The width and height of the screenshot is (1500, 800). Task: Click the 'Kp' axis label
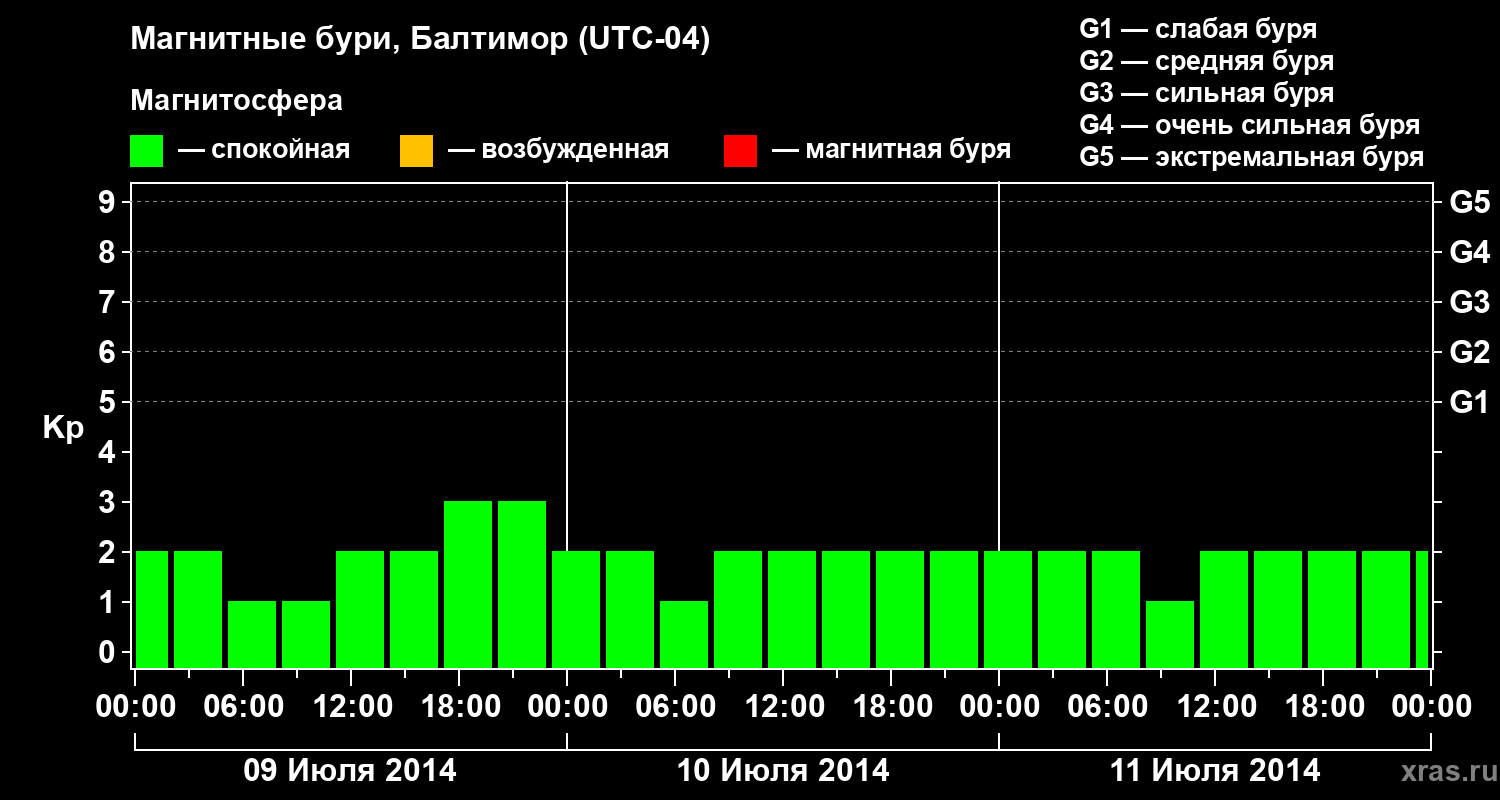pos(63,428)
